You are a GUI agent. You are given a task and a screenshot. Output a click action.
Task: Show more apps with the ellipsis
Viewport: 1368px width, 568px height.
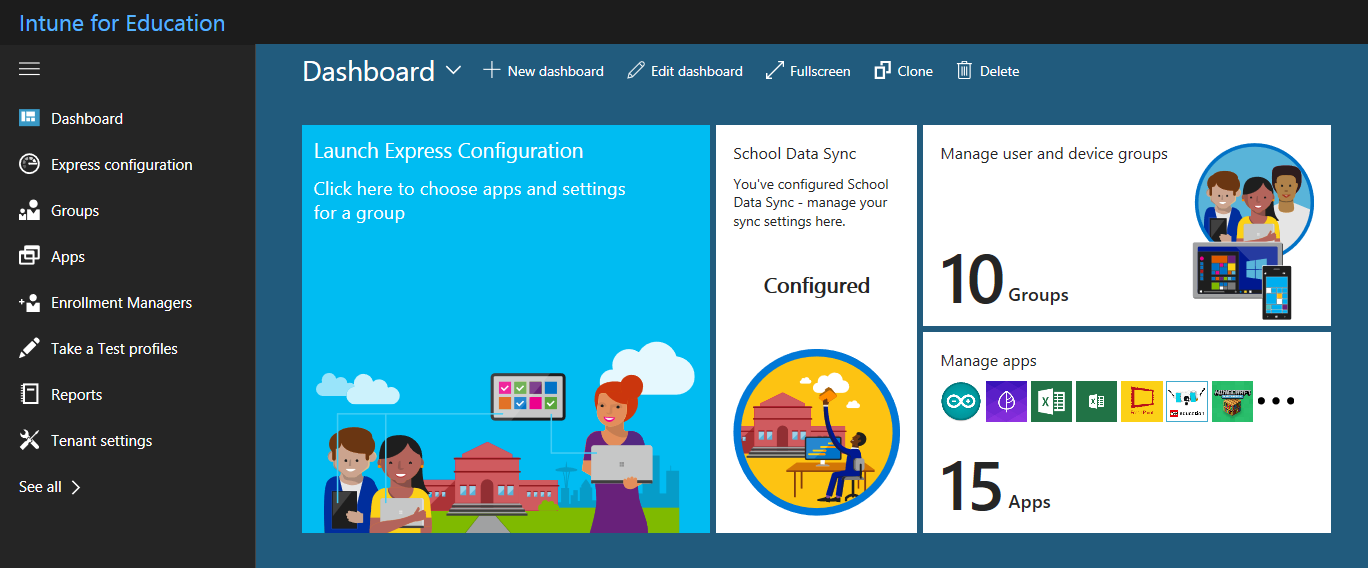tap(1276, 401)
